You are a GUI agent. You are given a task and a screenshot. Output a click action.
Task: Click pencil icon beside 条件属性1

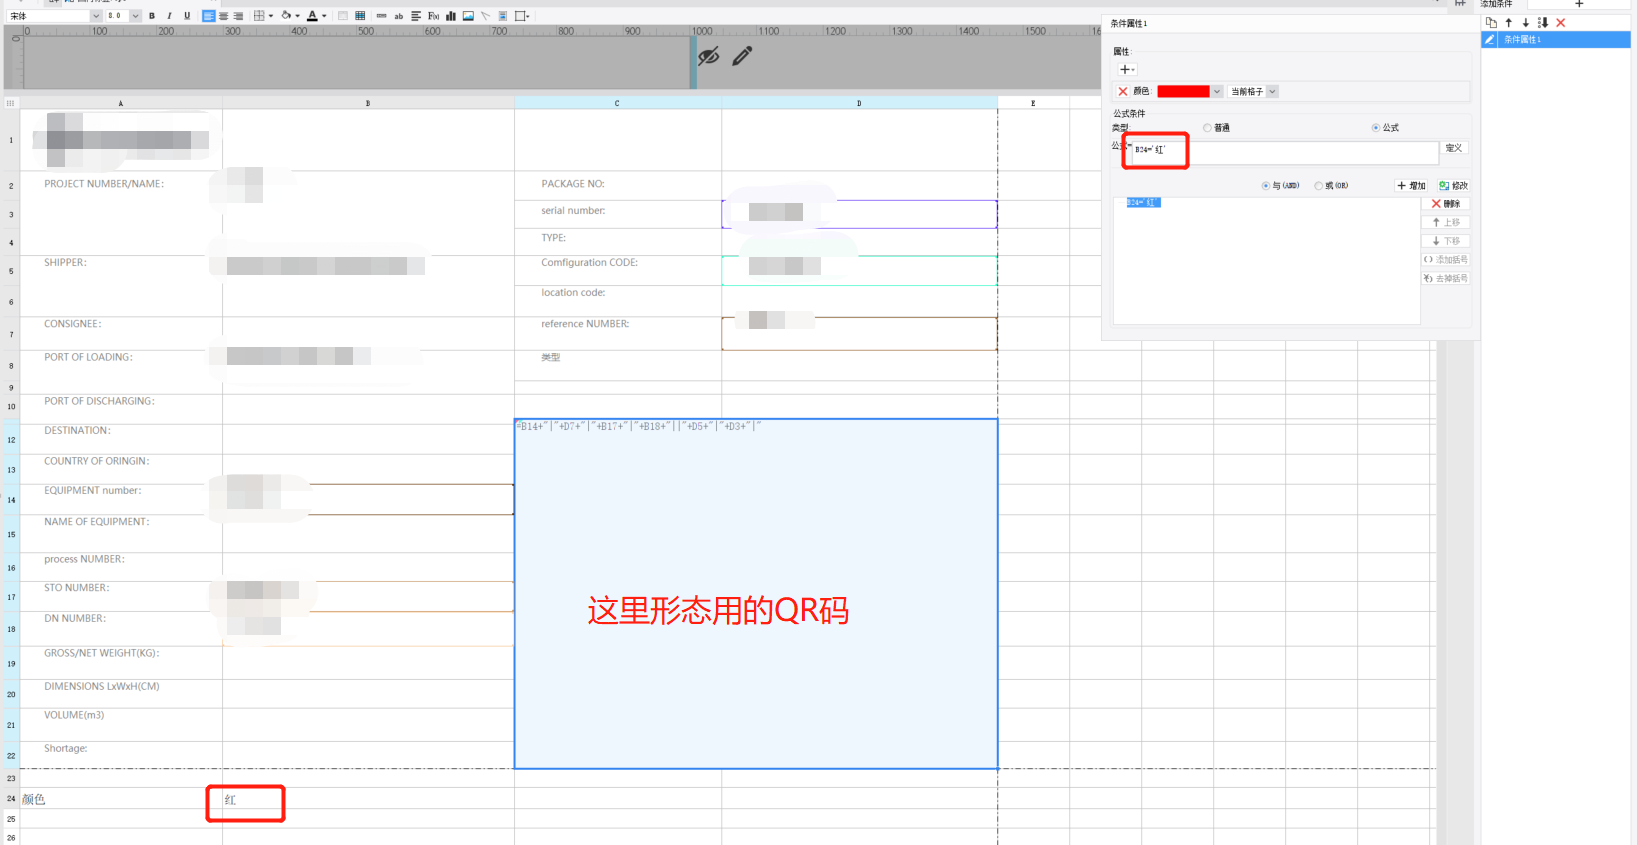1489,39
